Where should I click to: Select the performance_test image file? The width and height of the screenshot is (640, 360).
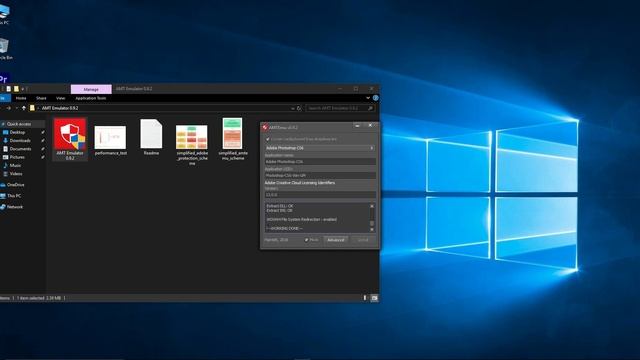tap(111, 140)
